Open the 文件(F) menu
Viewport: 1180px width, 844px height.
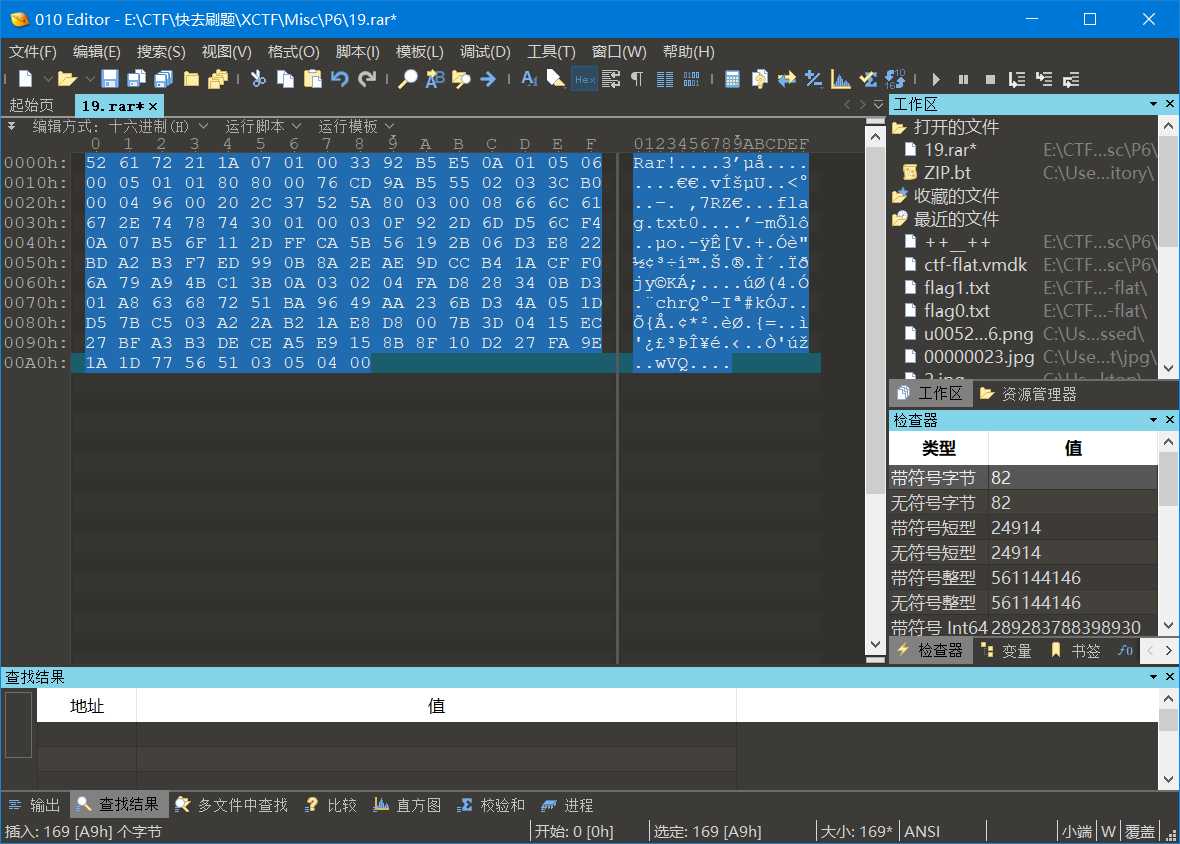(32, 52)
